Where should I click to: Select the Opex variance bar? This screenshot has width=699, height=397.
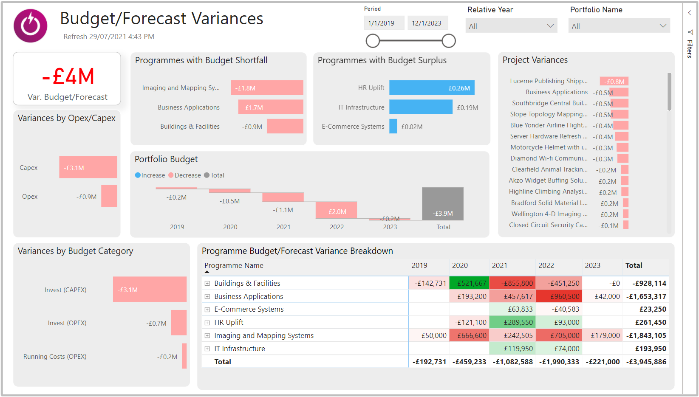pos(109,196)
